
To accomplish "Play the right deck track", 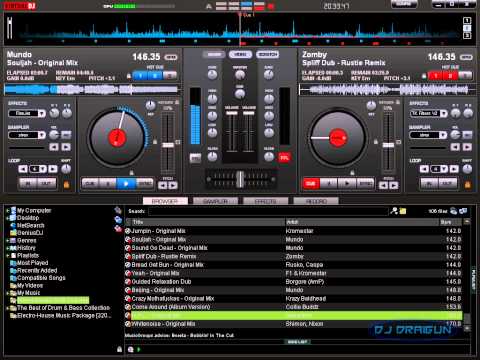I will coord(347,184).
